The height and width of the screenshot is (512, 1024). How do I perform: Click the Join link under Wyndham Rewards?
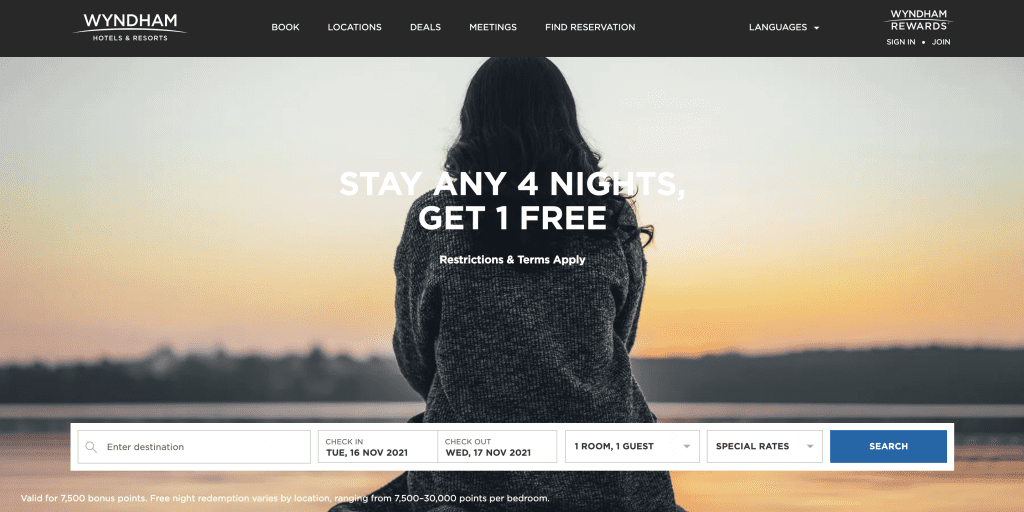(941, 42)
